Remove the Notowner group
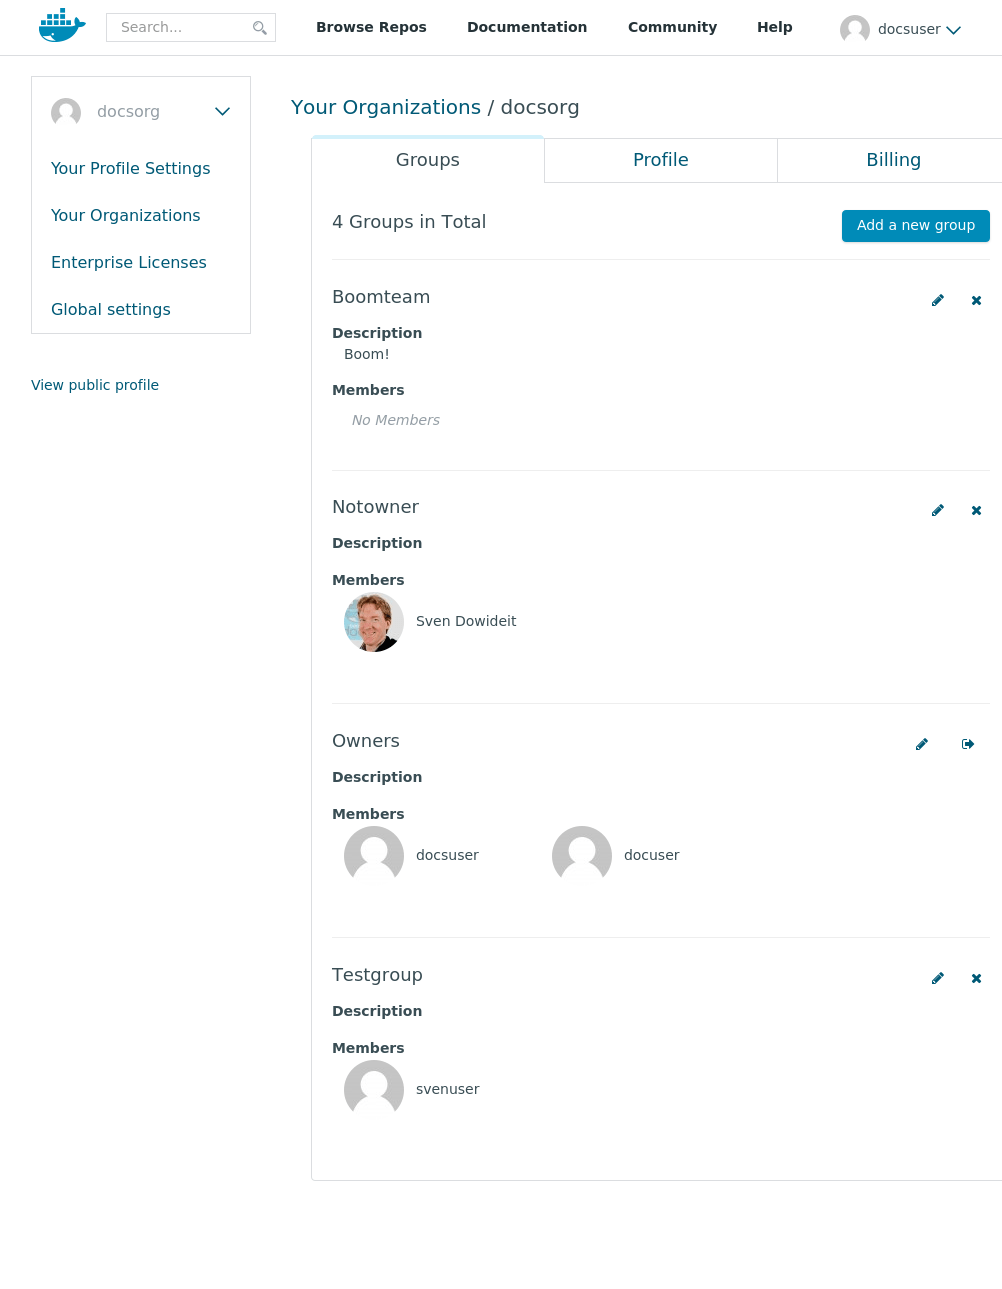Screen dimensions: 1002x1289 click(976, 510)
